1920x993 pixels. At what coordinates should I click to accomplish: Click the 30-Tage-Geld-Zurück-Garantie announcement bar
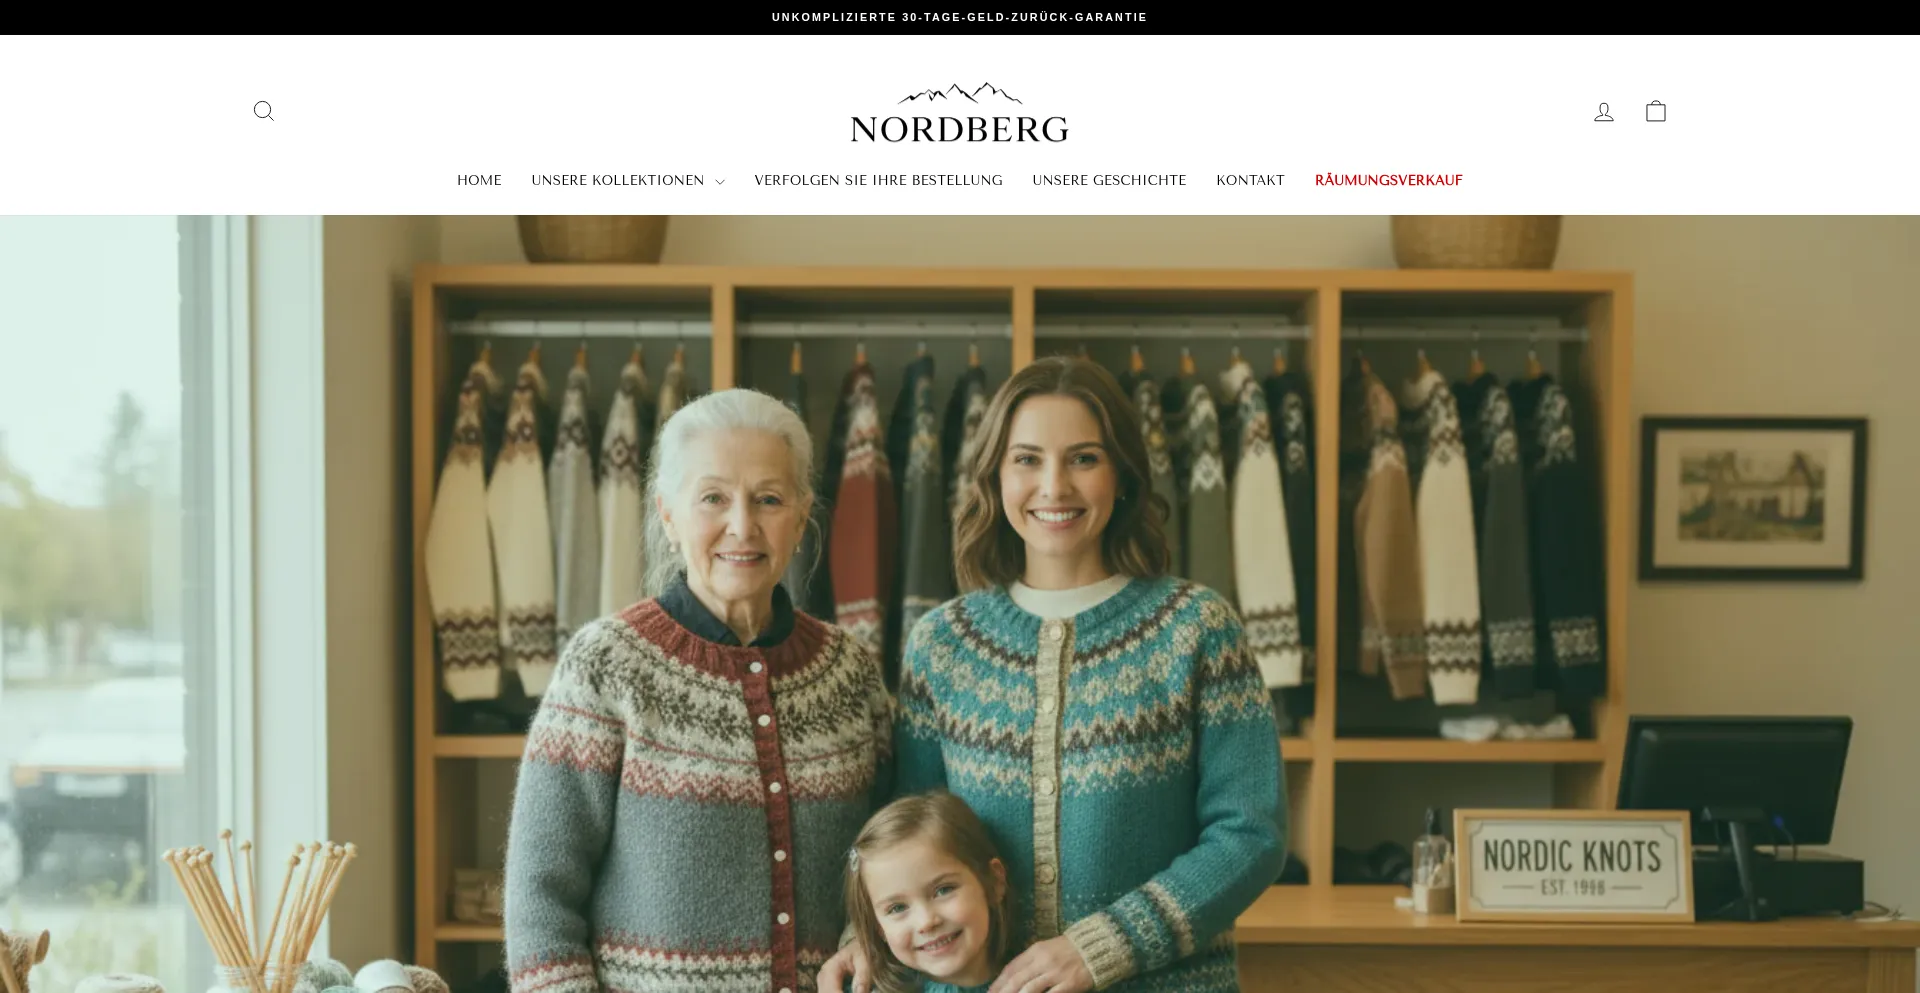(960, 17)
